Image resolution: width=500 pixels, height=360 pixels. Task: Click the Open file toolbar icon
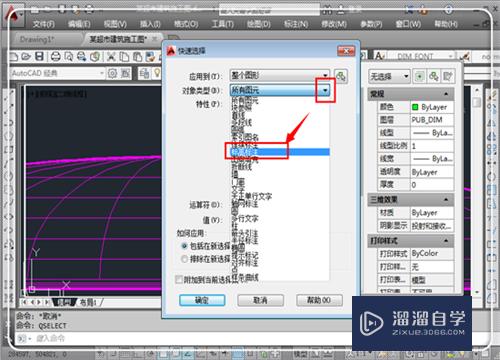[26, 57]
